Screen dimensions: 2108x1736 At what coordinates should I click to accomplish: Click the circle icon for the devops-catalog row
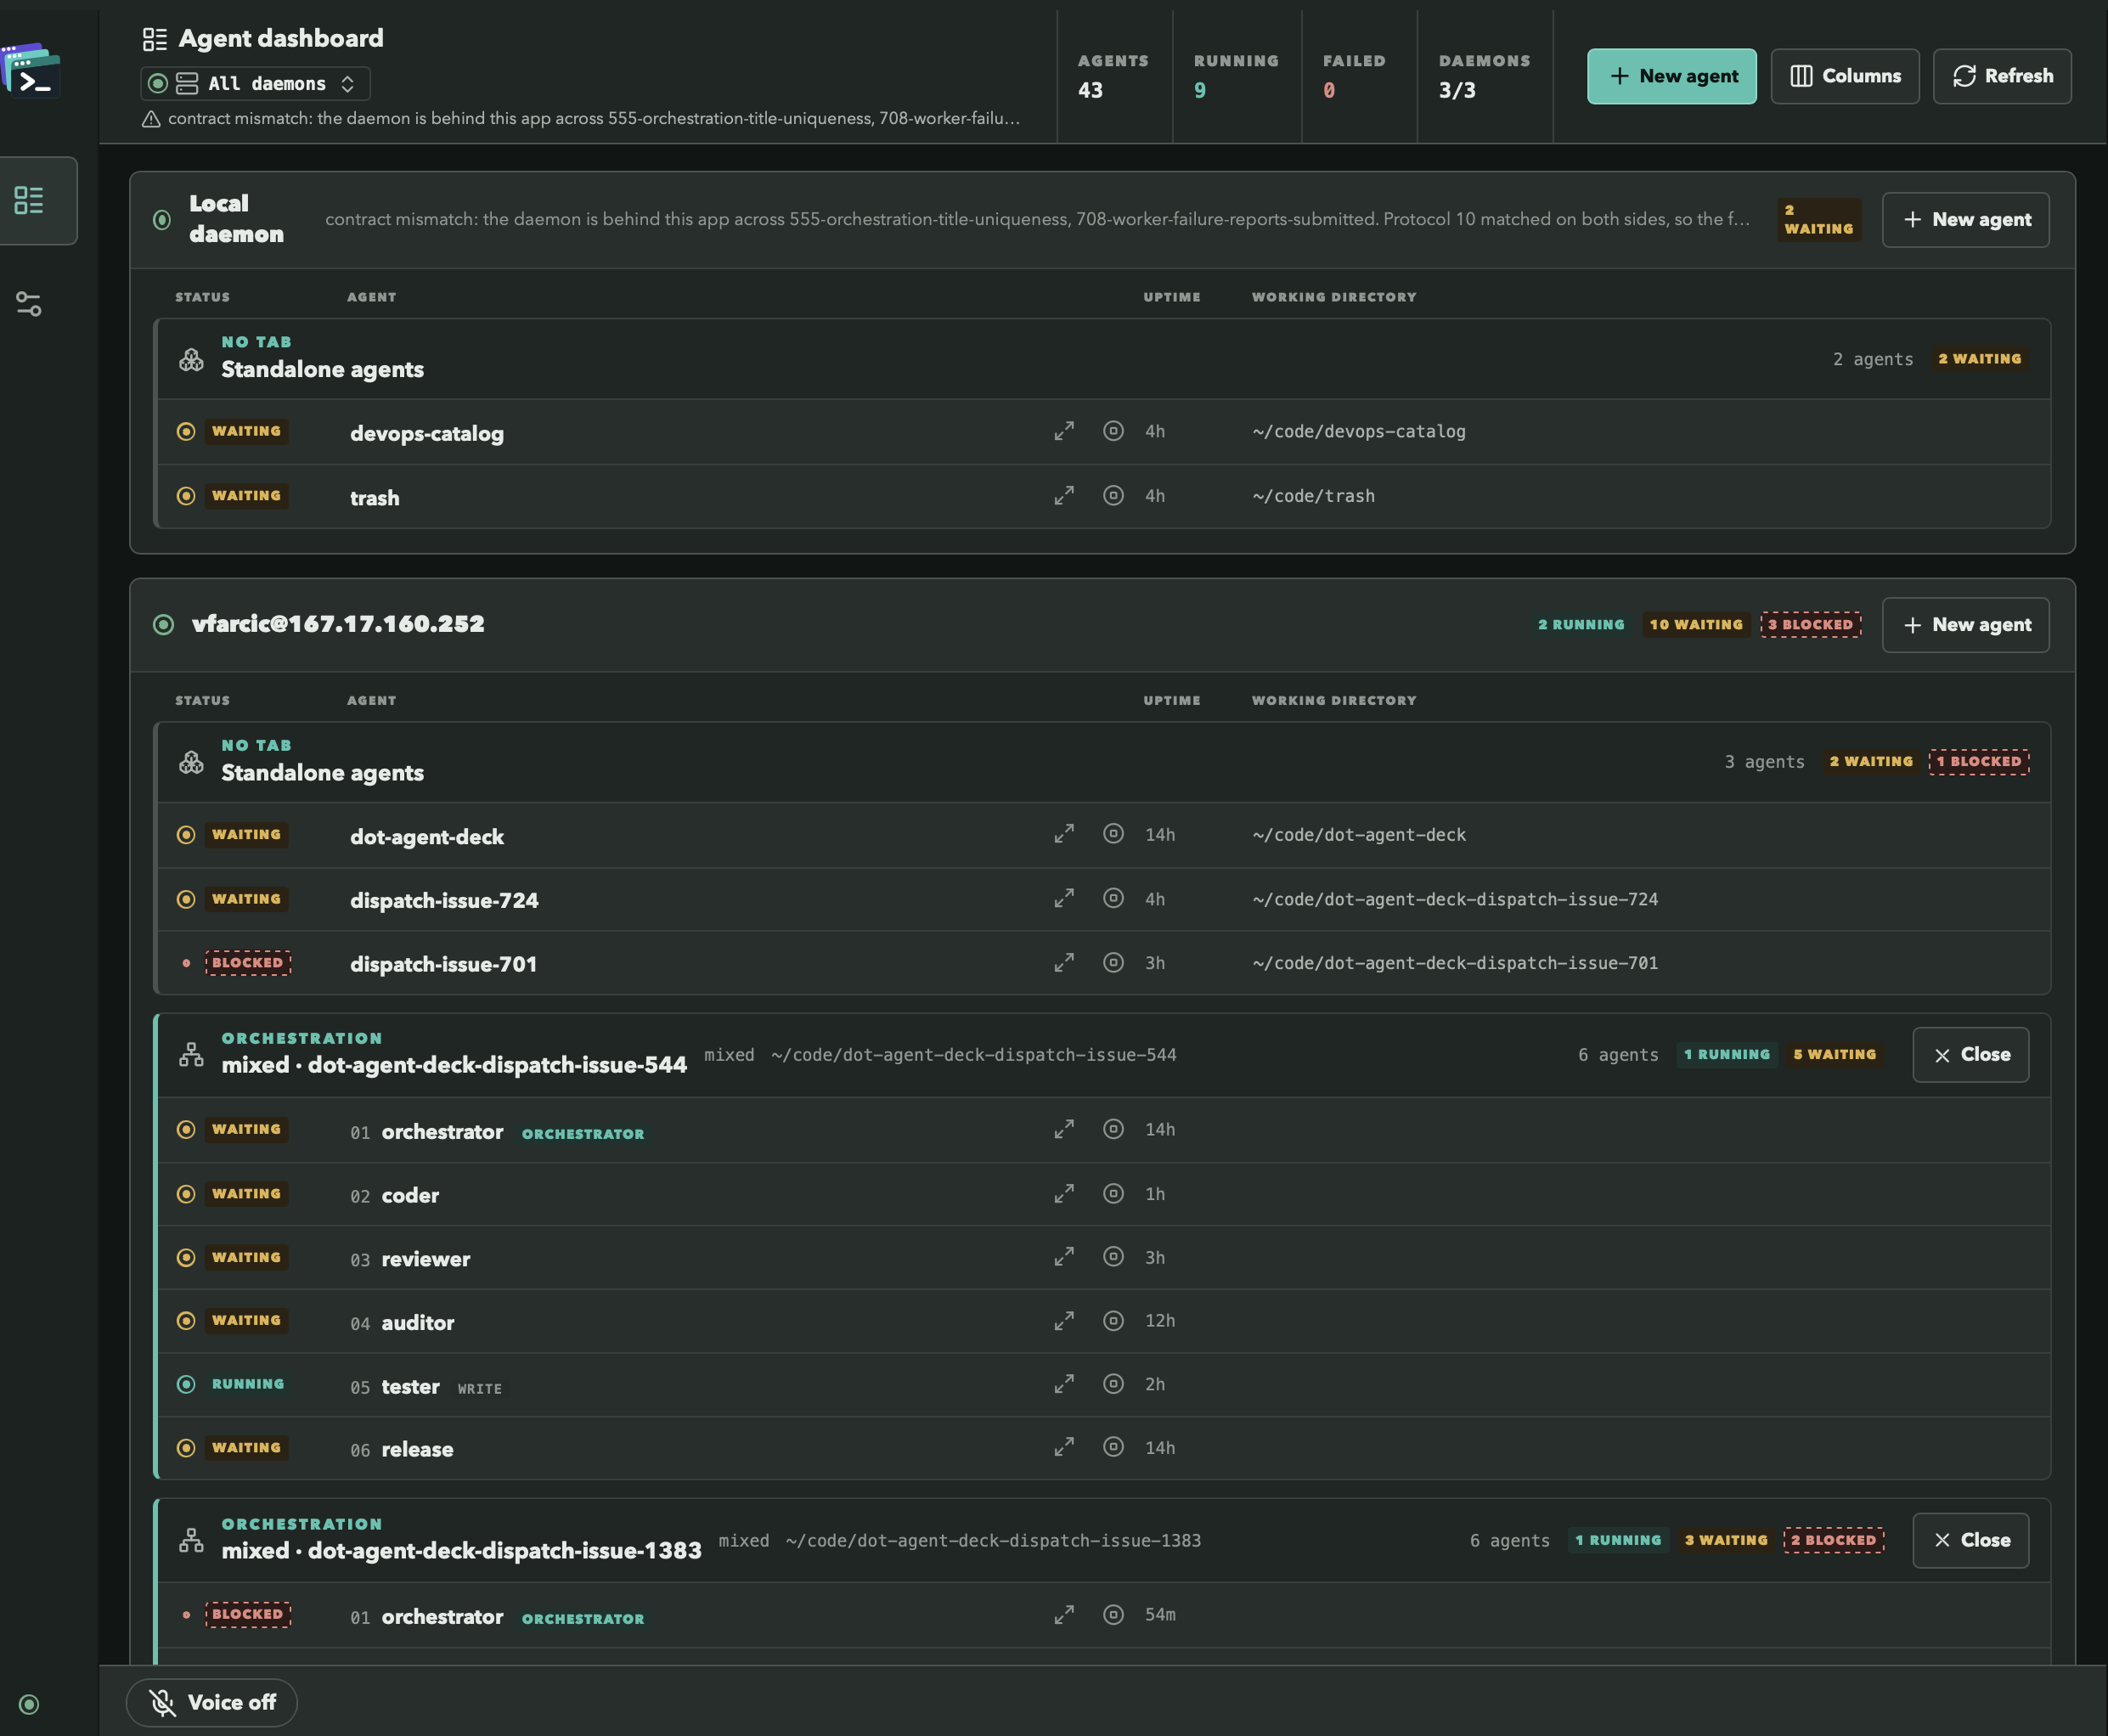pyautogui.click(x=1113, y=431)
